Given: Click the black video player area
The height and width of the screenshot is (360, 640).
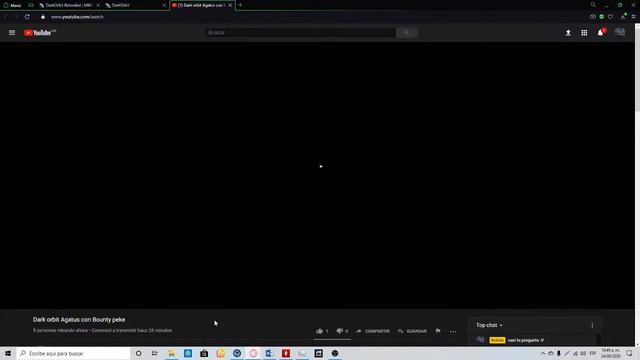Looking at the screenshot, I should (317, 176).
